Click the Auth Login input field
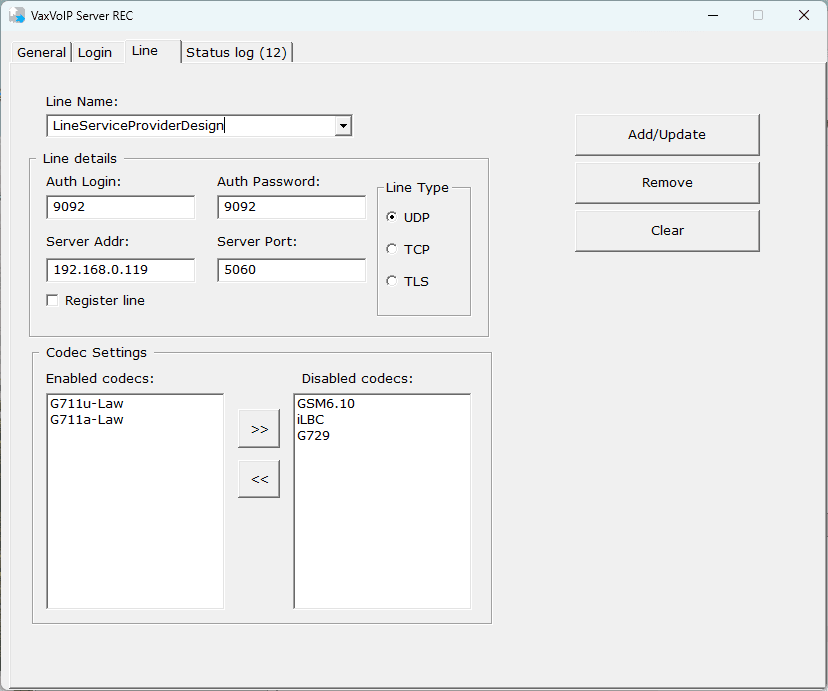 click(x=121, y=207)
